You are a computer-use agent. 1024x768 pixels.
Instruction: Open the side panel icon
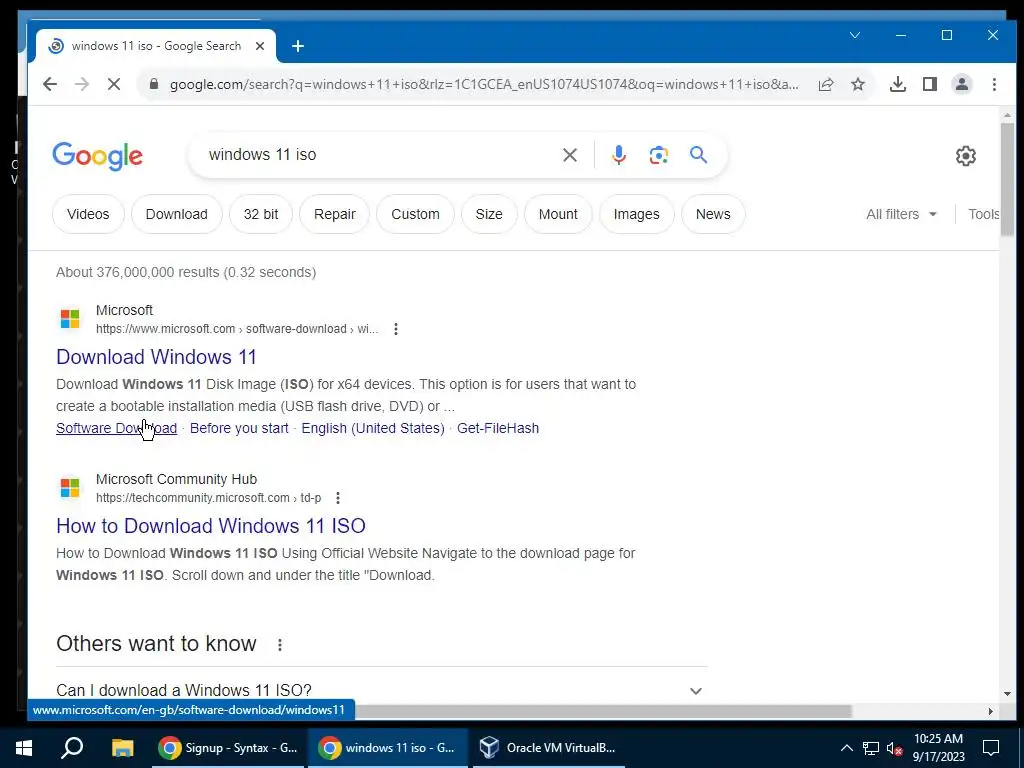coord(930,84)
